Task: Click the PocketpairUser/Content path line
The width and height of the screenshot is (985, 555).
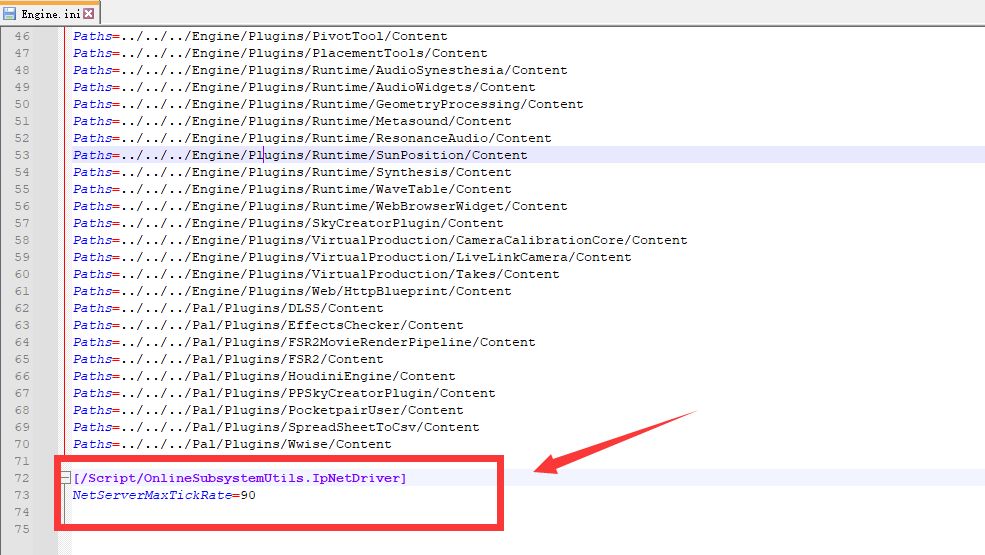Action: [x=268, y=409]
